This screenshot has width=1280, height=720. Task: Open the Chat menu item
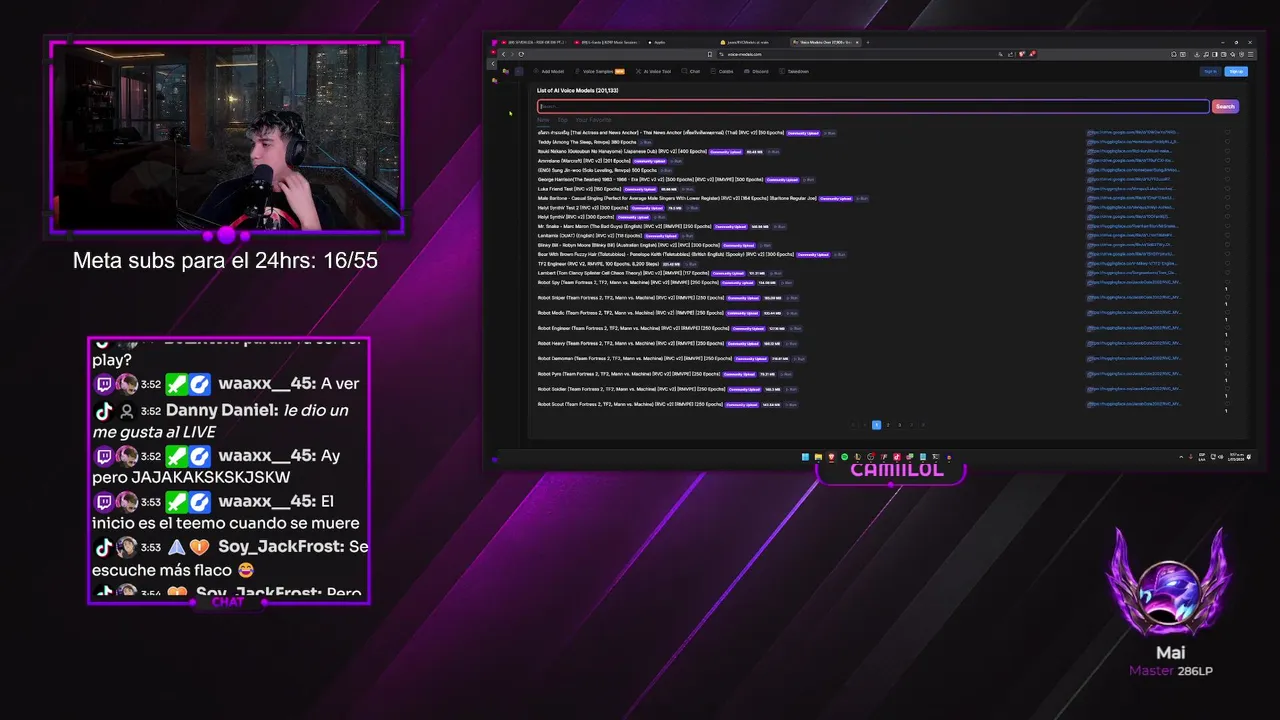coord(692,72)
